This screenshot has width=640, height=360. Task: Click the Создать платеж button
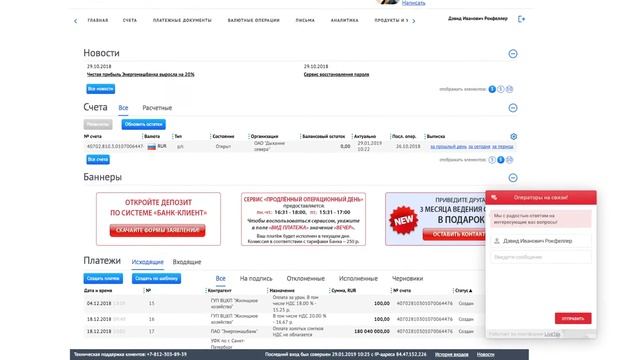point(103,278)
